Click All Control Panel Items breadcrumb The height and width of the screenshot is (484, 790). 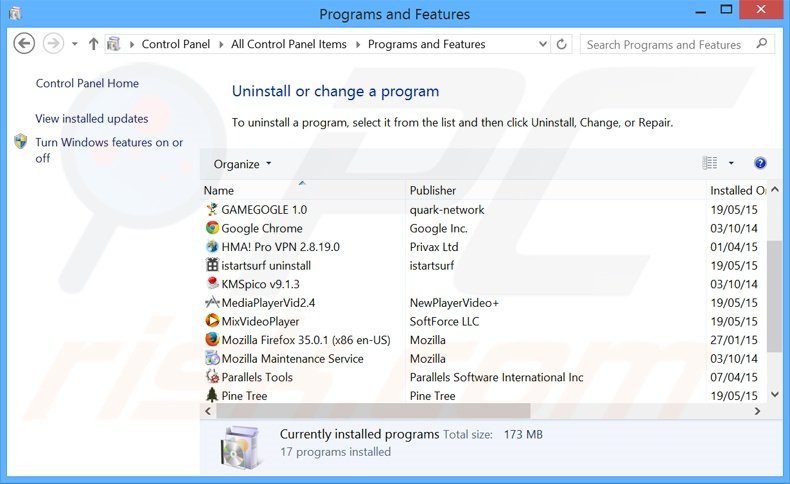point(289,44)
